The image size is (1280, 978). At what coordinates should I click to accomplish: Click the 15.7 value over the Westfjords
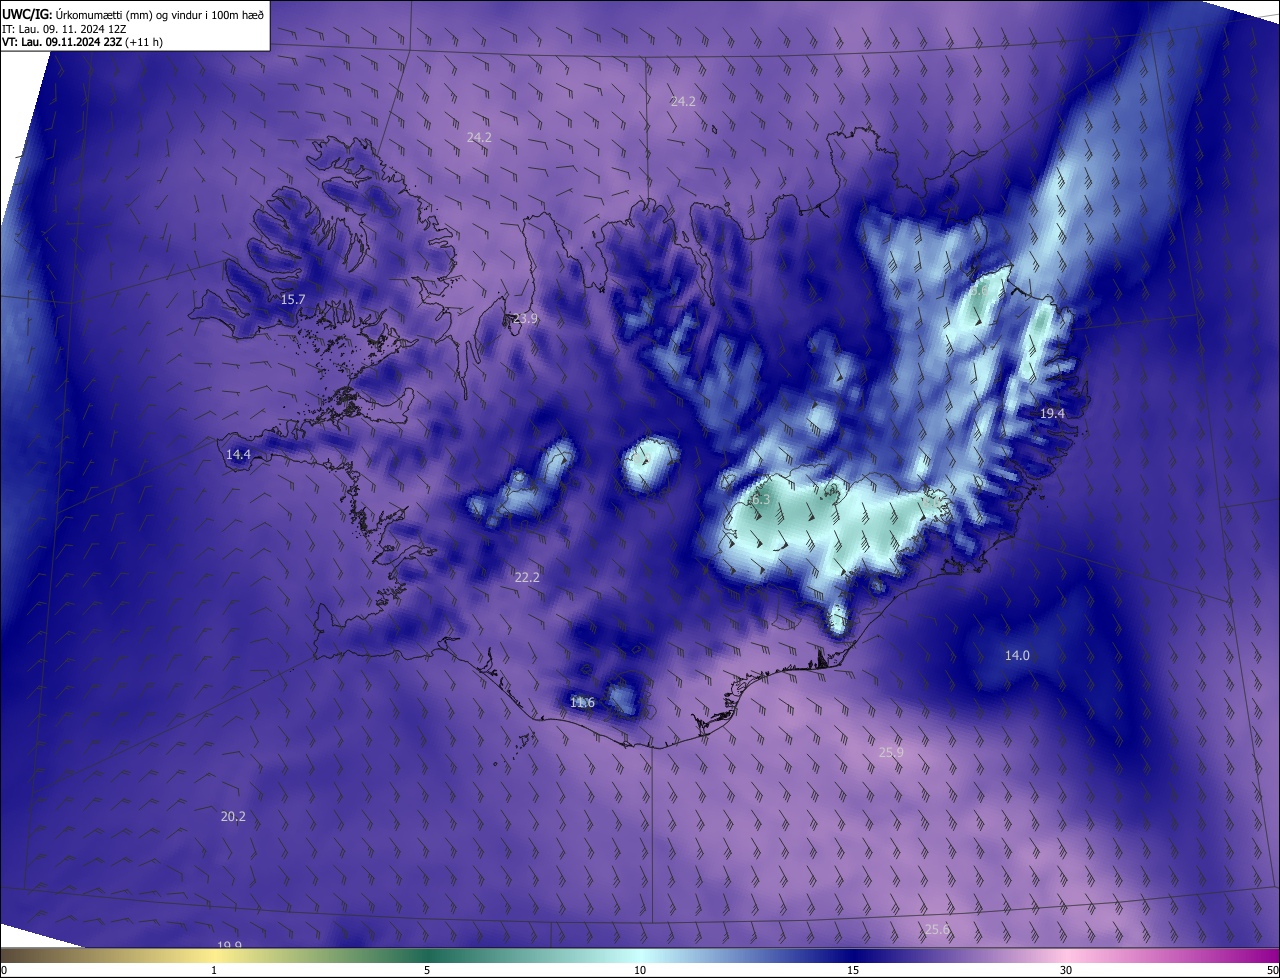coord(293,299)
